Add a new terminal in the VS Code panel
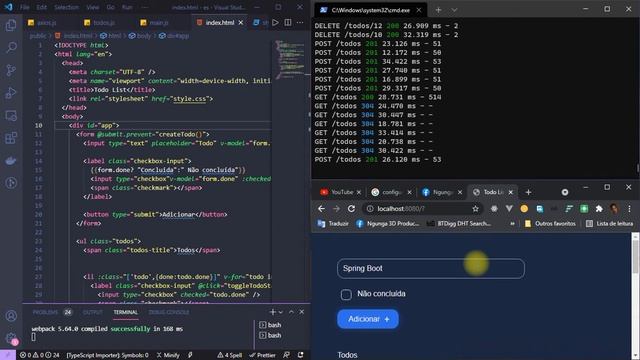640x360 pixels. click(x=272, y=312)
